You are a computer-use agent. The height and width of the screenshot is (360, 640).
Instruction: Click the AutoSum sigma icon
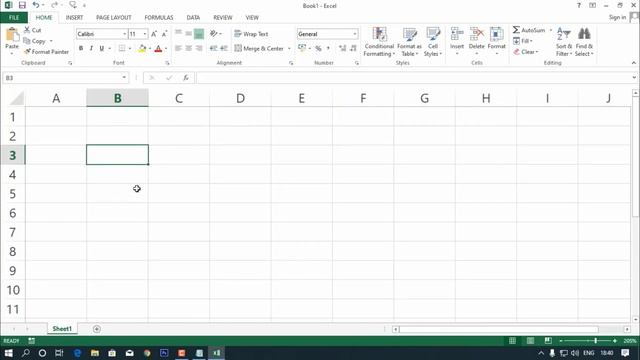516,30
